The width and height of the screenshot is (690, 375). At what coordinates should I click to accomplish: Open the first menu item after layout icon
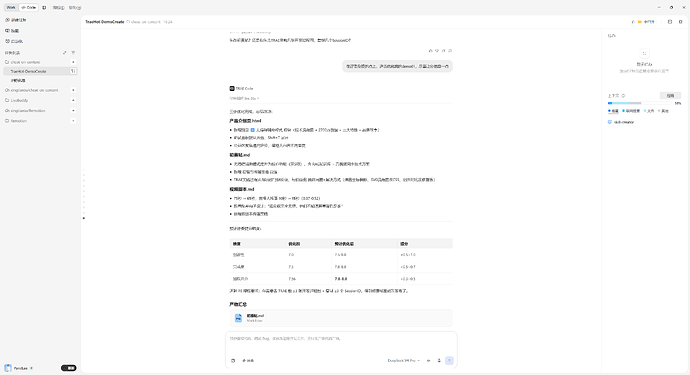point(58,7)
